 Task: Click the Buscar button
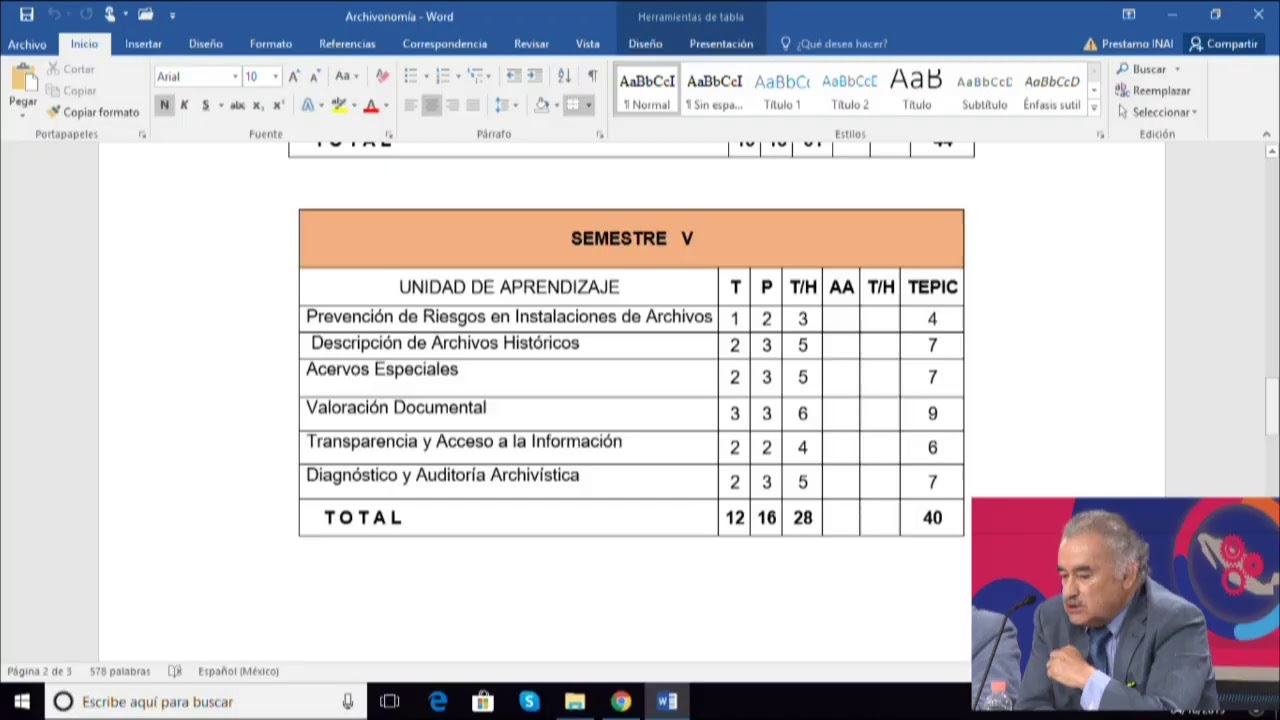1148,69
